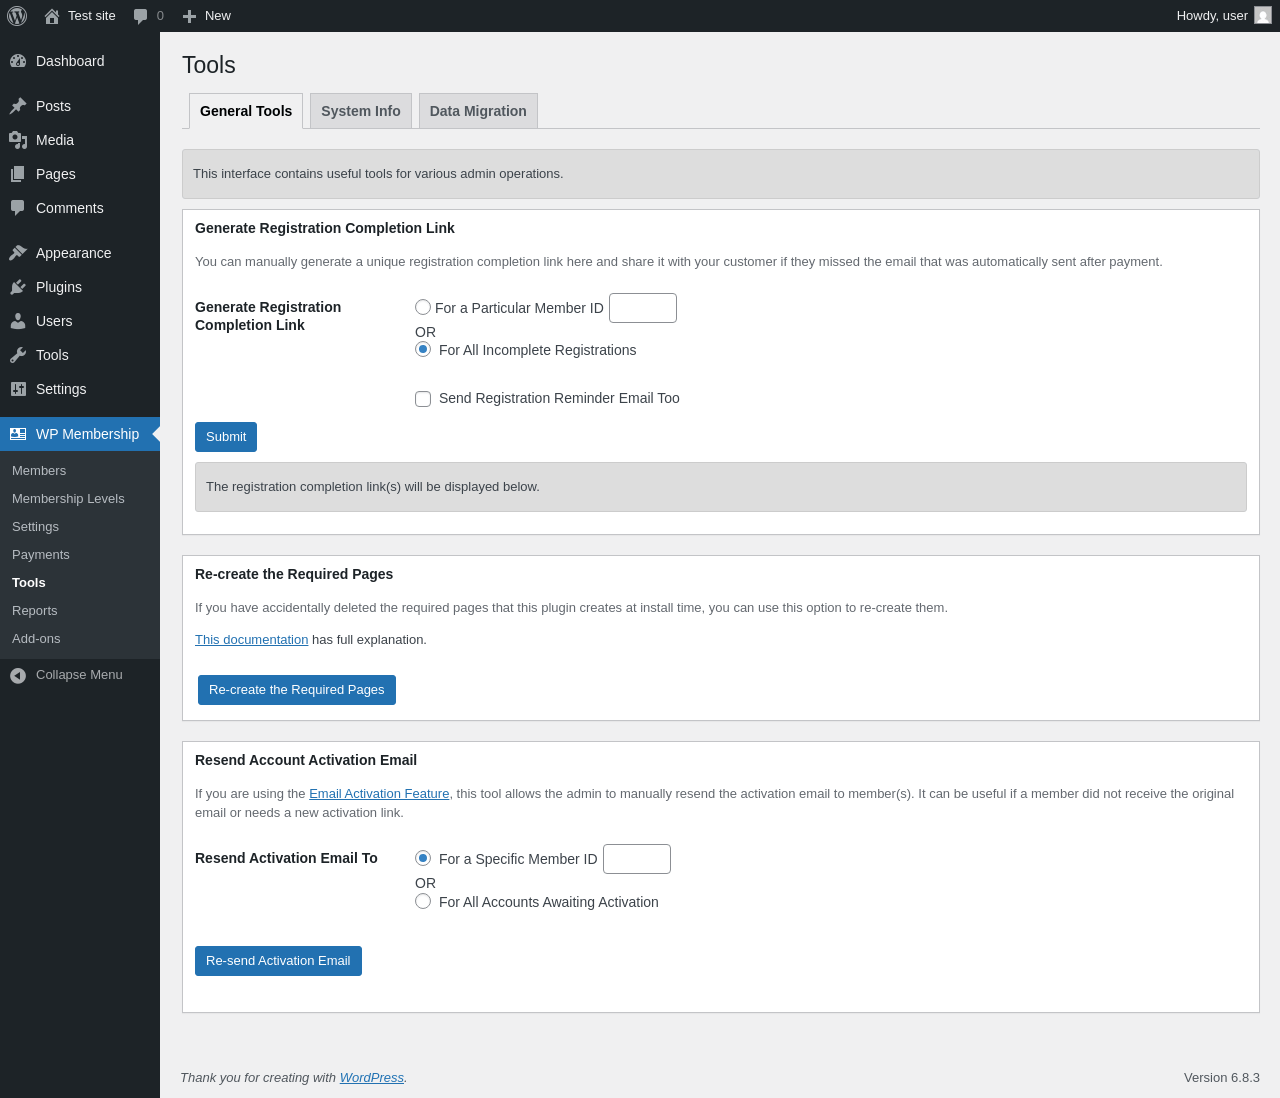Open Membership Levels in the submenu
This screenshot has height=1098, width=1280.
pos(68,499)
